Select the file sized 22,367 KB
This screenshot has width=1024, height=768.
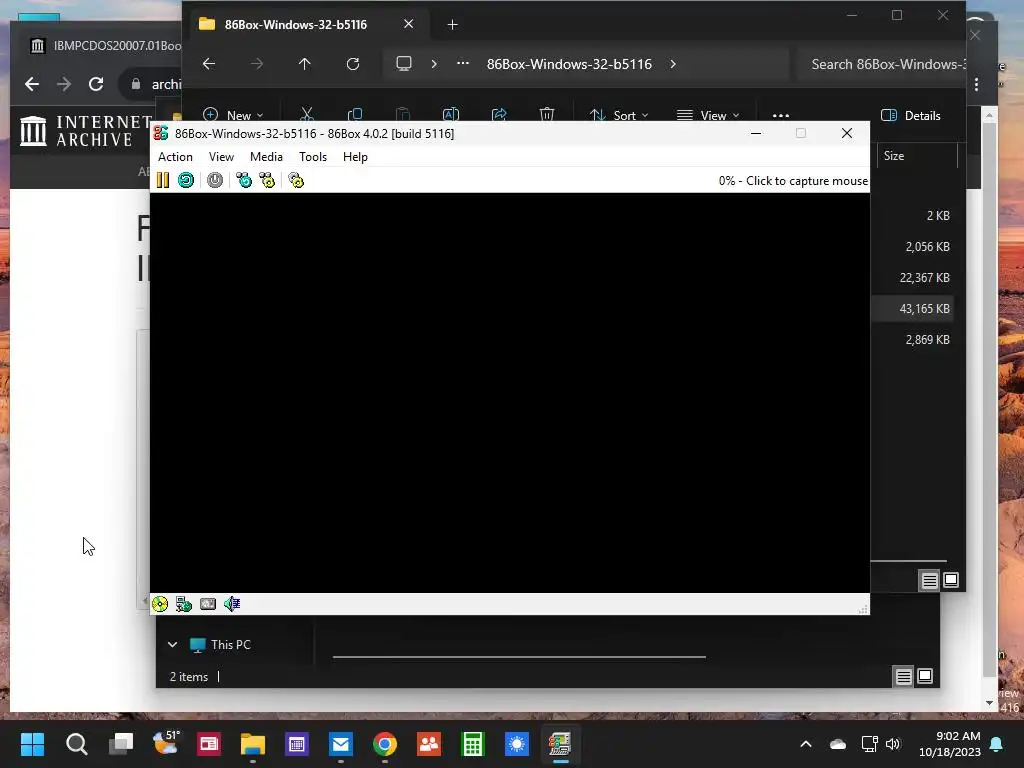click(x=925, y=278)
